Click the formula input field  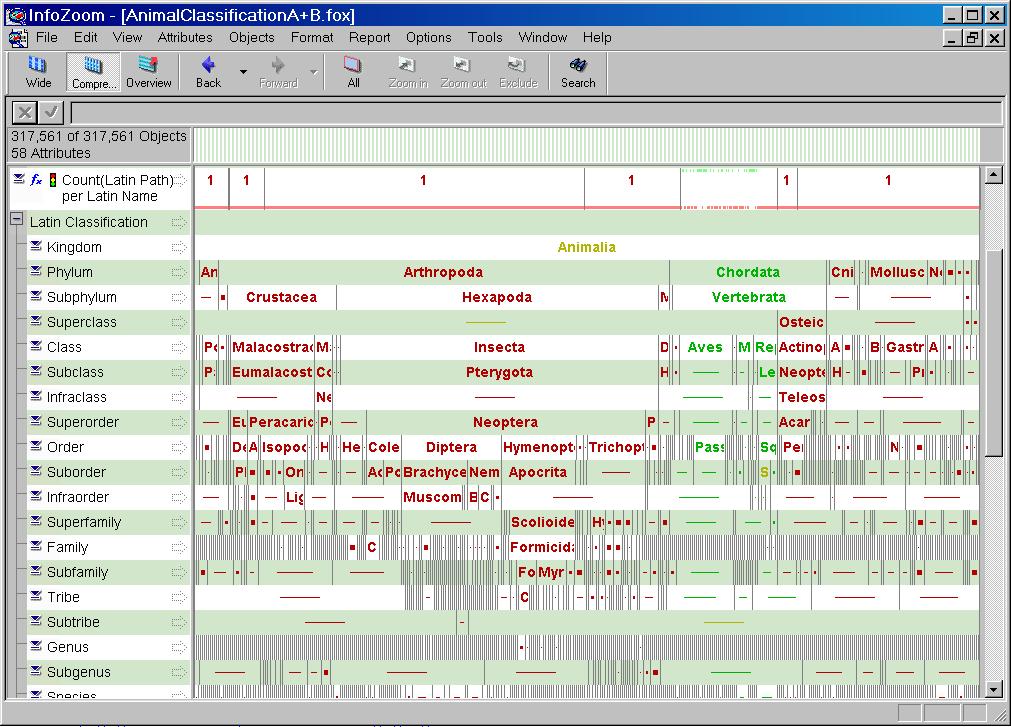tap(535, 112)
